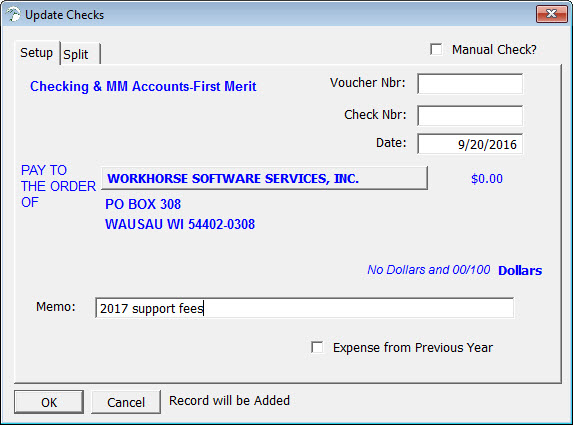Click the Record will be Added status text
The width and height of the screenshot is (573, 425).
click(x=229, y=401)
